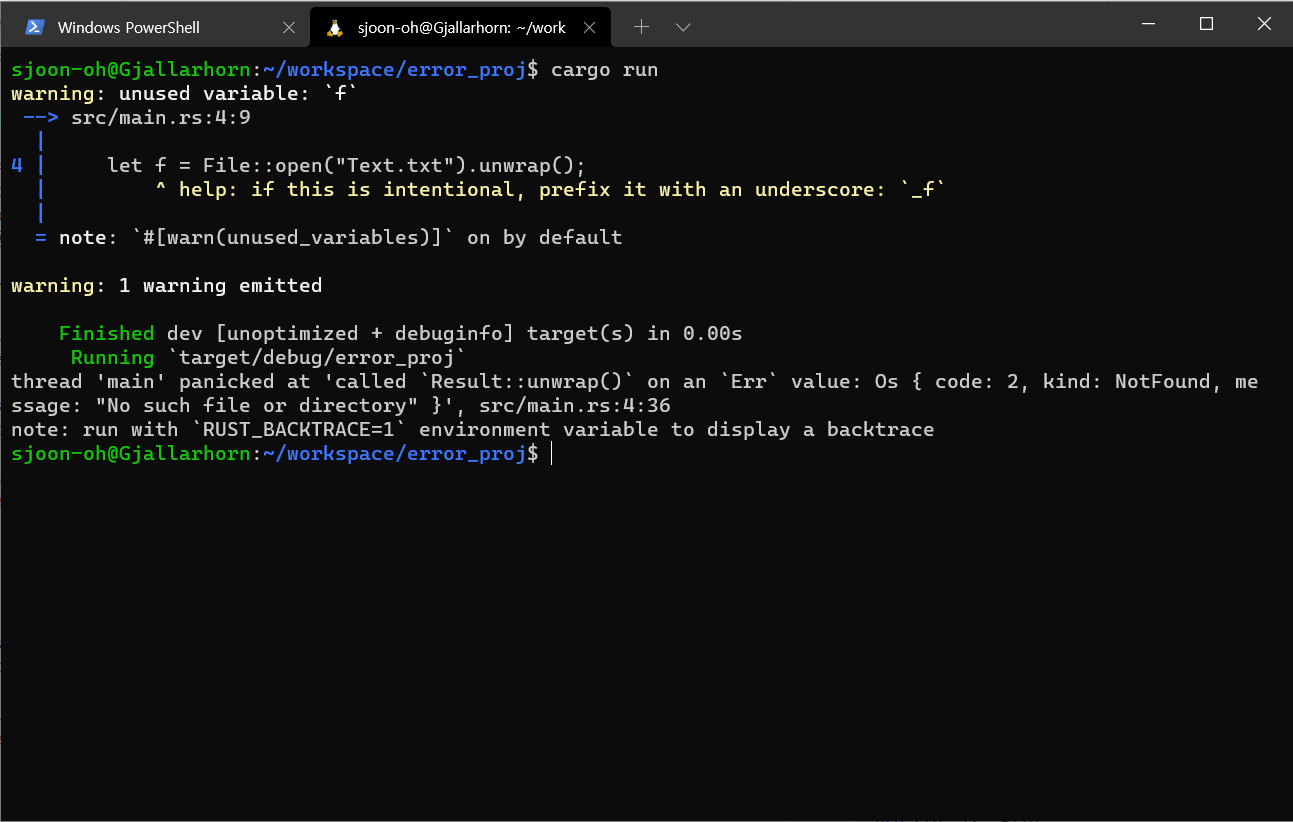Click the '#[warn(unused_variables)]' note line
This screenshot has height=822, width=1293.
click(x=328, y=238)
